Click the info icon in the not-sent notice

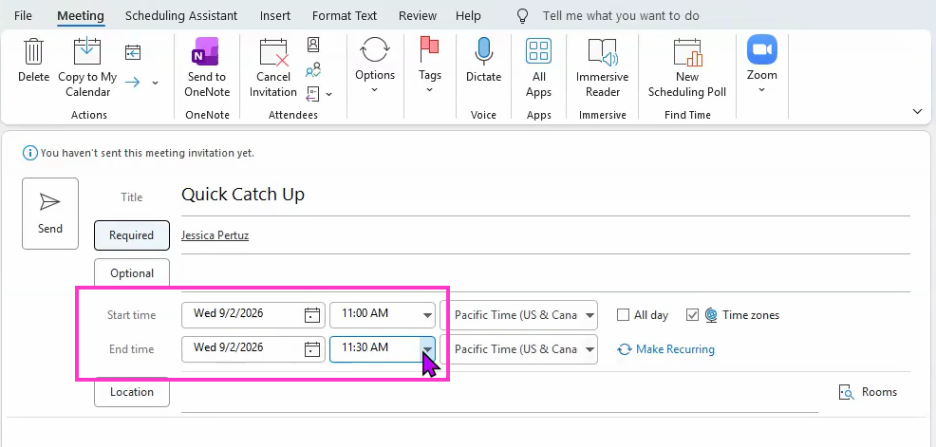(x=29, y=153)
